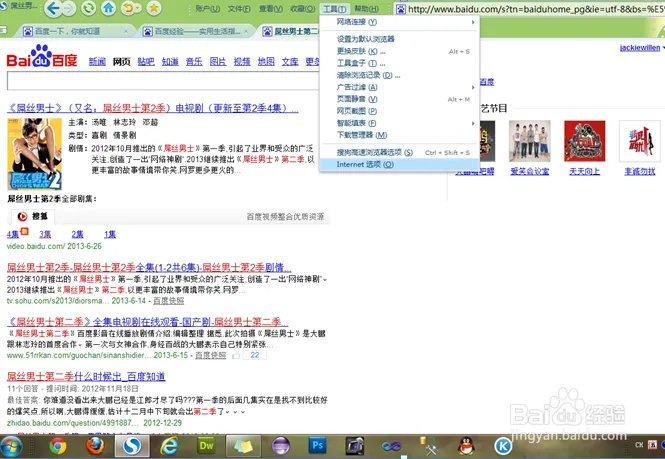
Task: Close the 百度一下，你就知道 tab
Action: point(126,31)
